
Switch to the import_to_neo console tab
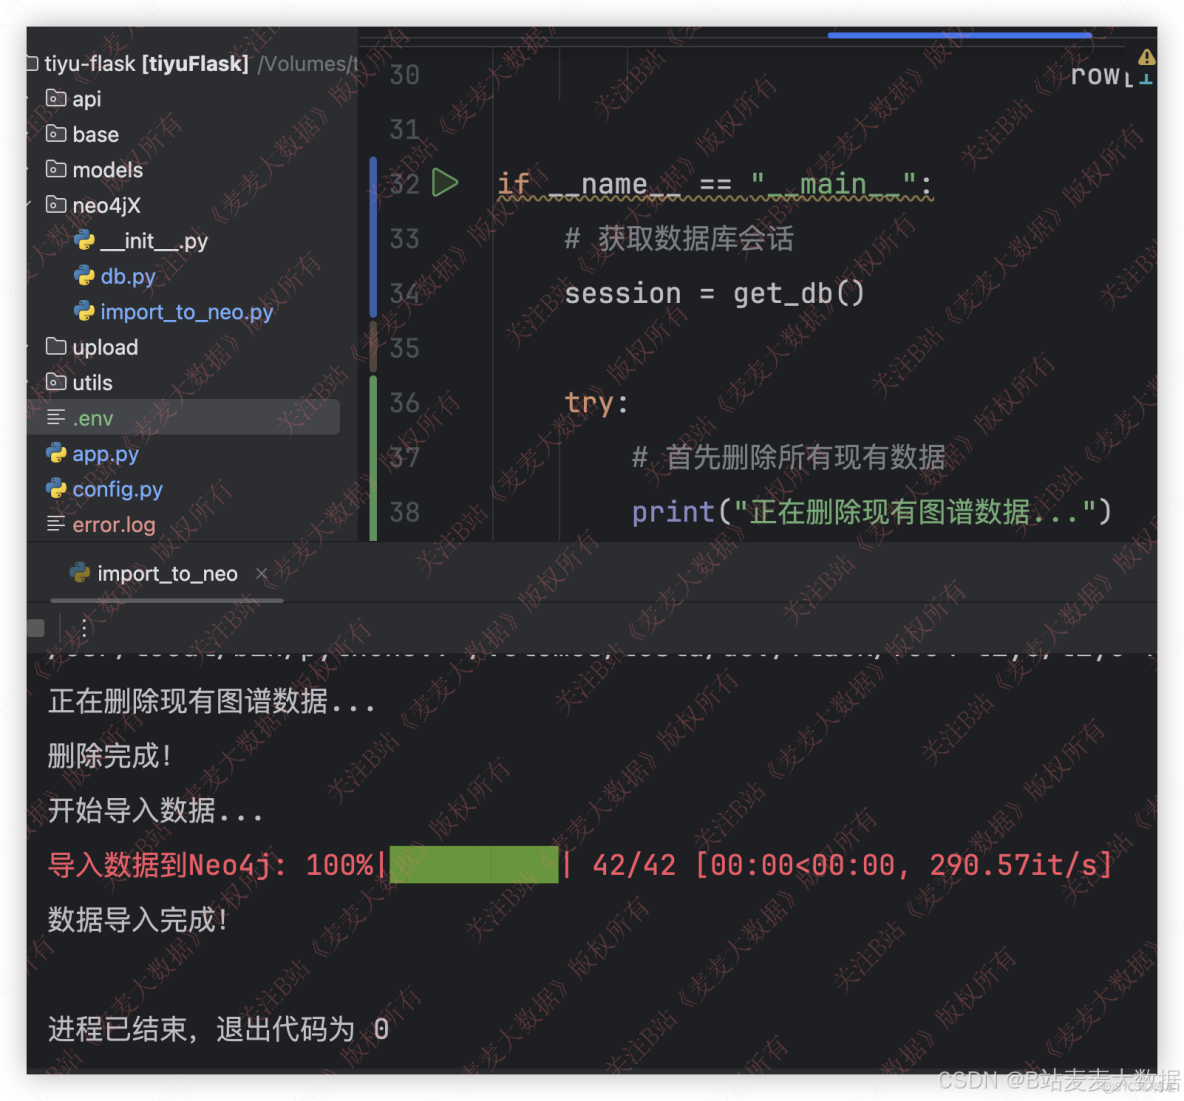(165, 573)
